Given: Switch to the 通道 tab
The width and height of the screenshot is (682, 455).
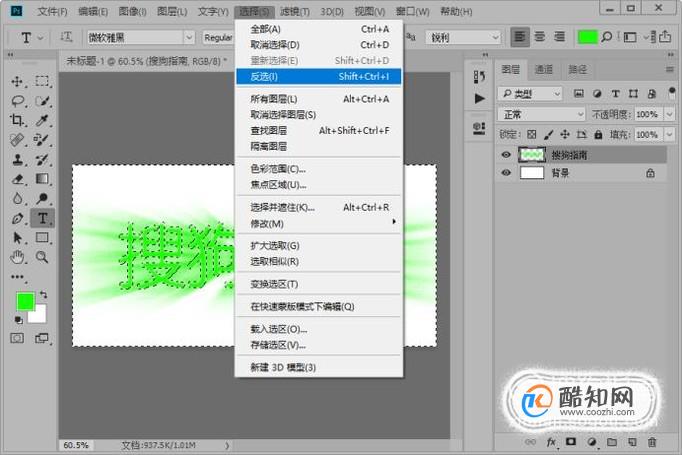Looking at the screenshot, I should tap(544, 69).
